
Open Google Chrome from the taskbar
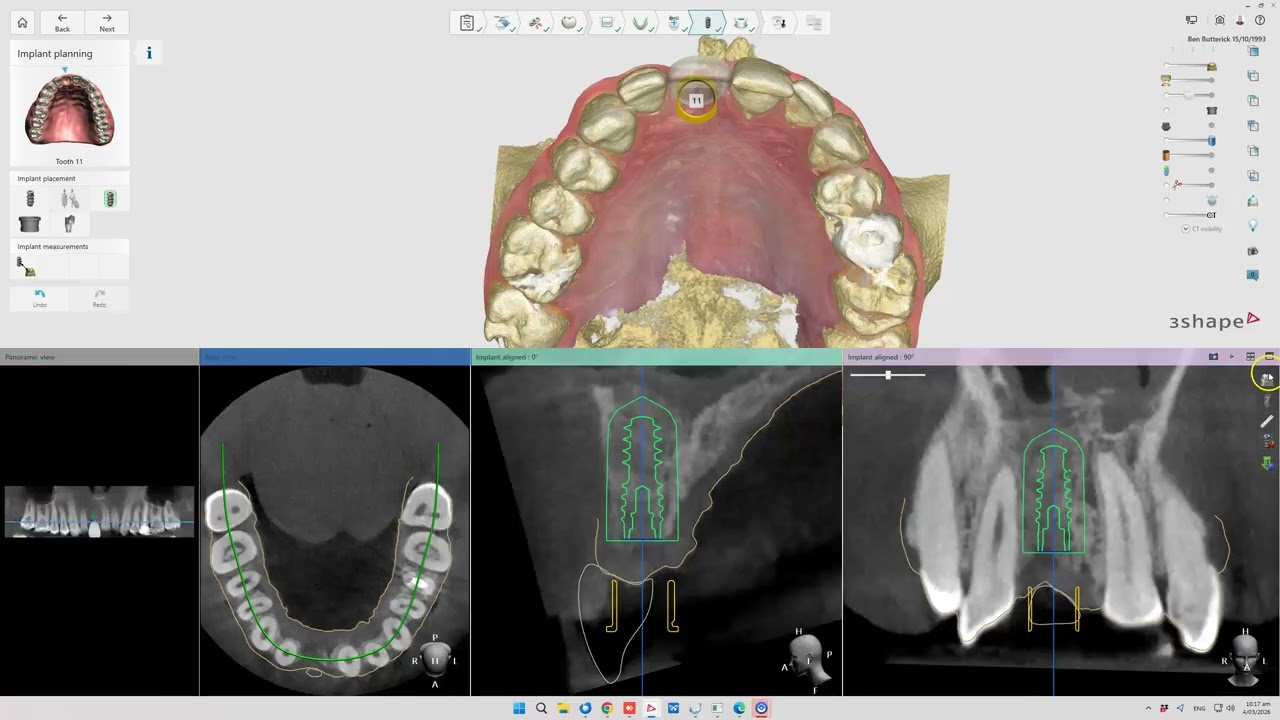(x=607, y=708)
